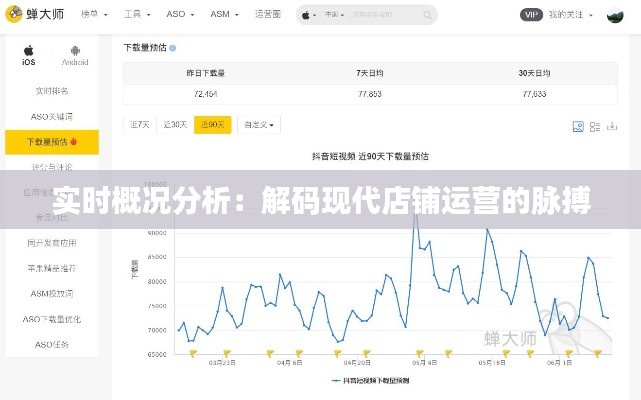Viewport: 641px width, 400px height.
Task: Open the user avatar profile
Action: (619, 14)
